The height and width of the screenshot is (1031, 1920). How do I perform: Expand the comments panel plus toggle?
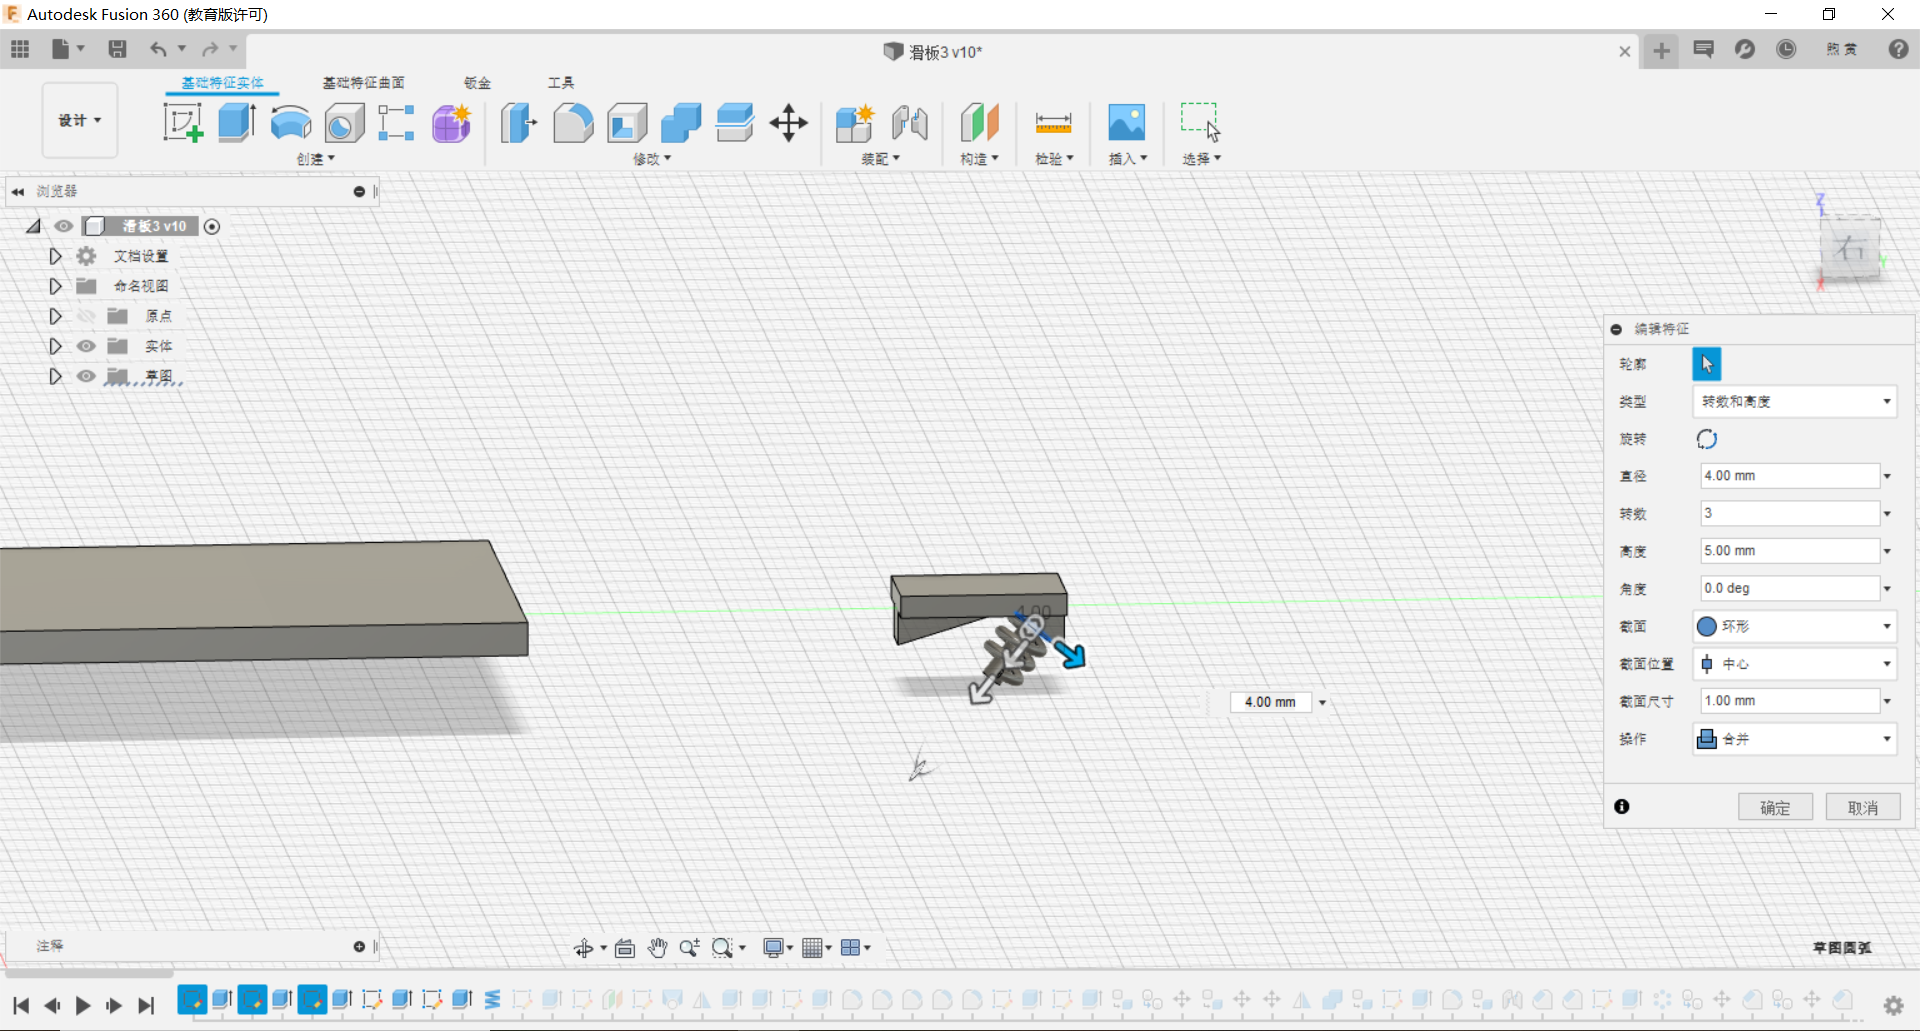(359, 946)
